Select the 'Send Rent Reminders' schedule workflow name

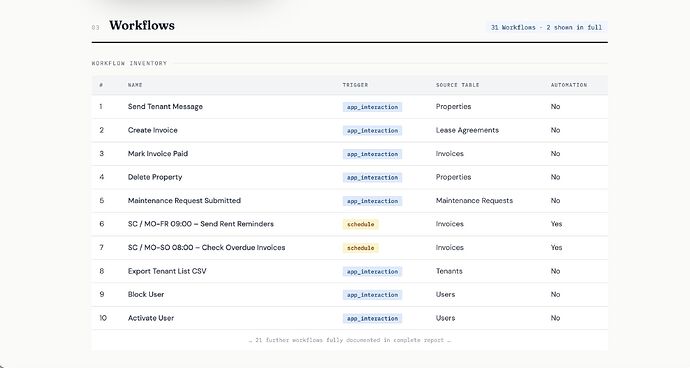click(x=201, y=224)
